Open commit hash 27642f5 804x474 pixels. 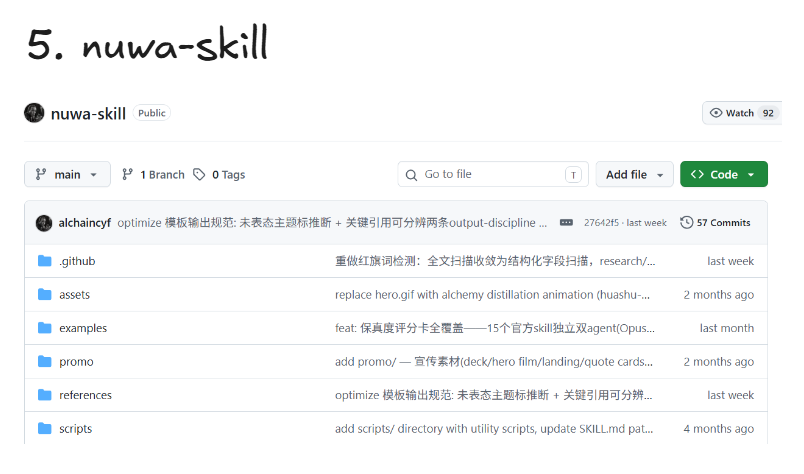[x=601, y=223]
